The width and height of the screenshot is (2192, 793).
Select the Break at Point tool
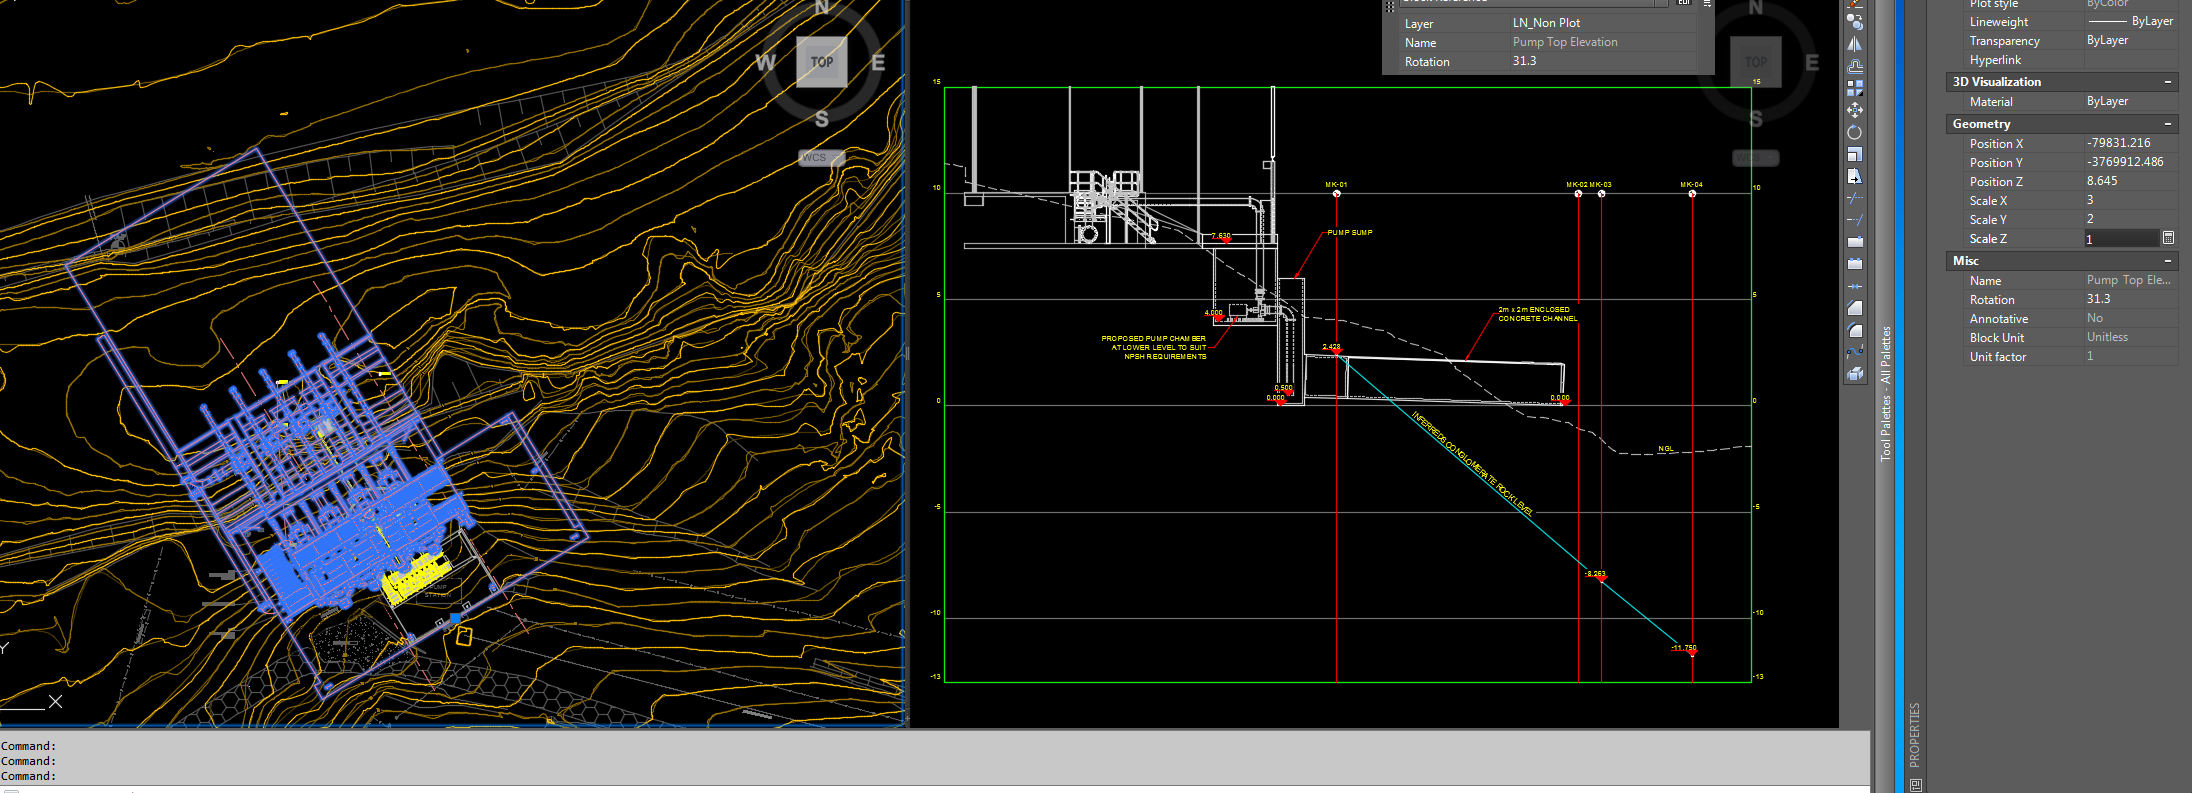(1855, 242)
